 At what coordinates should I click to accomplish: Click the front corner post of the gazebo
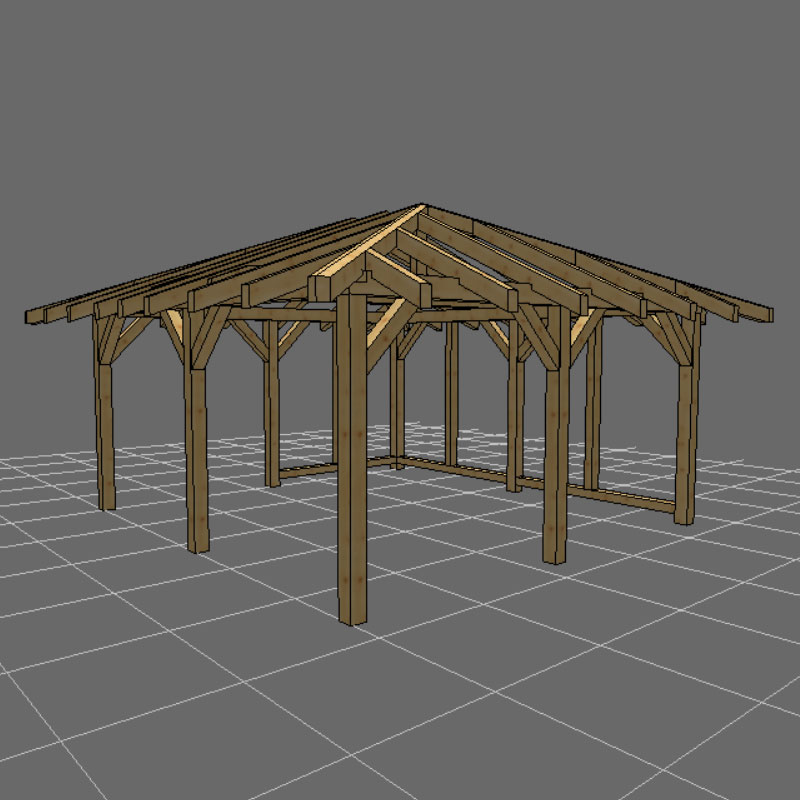tap(351, 460)
